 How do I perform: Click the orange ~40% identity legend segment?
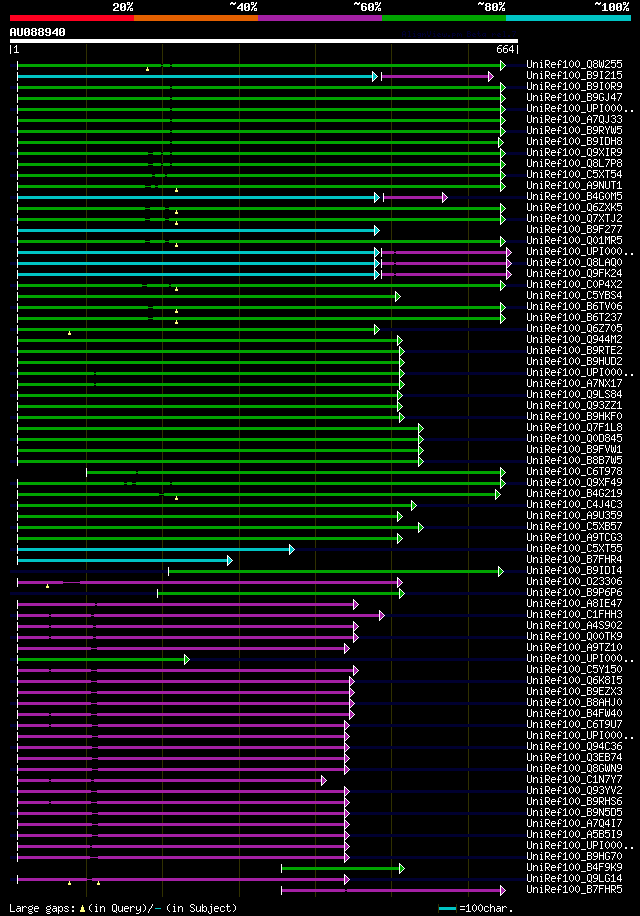coord(196,18)
